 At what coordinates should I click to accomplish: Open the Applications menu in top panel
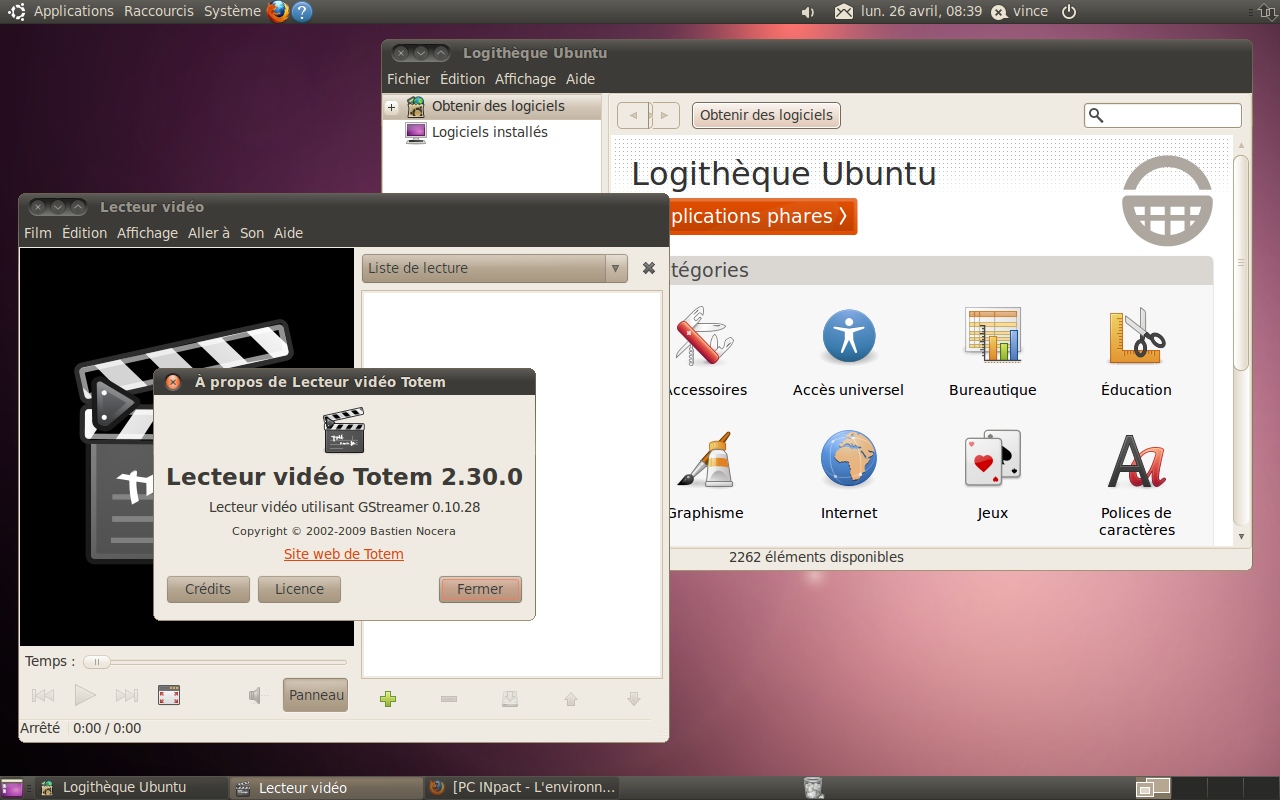point(74,12)
